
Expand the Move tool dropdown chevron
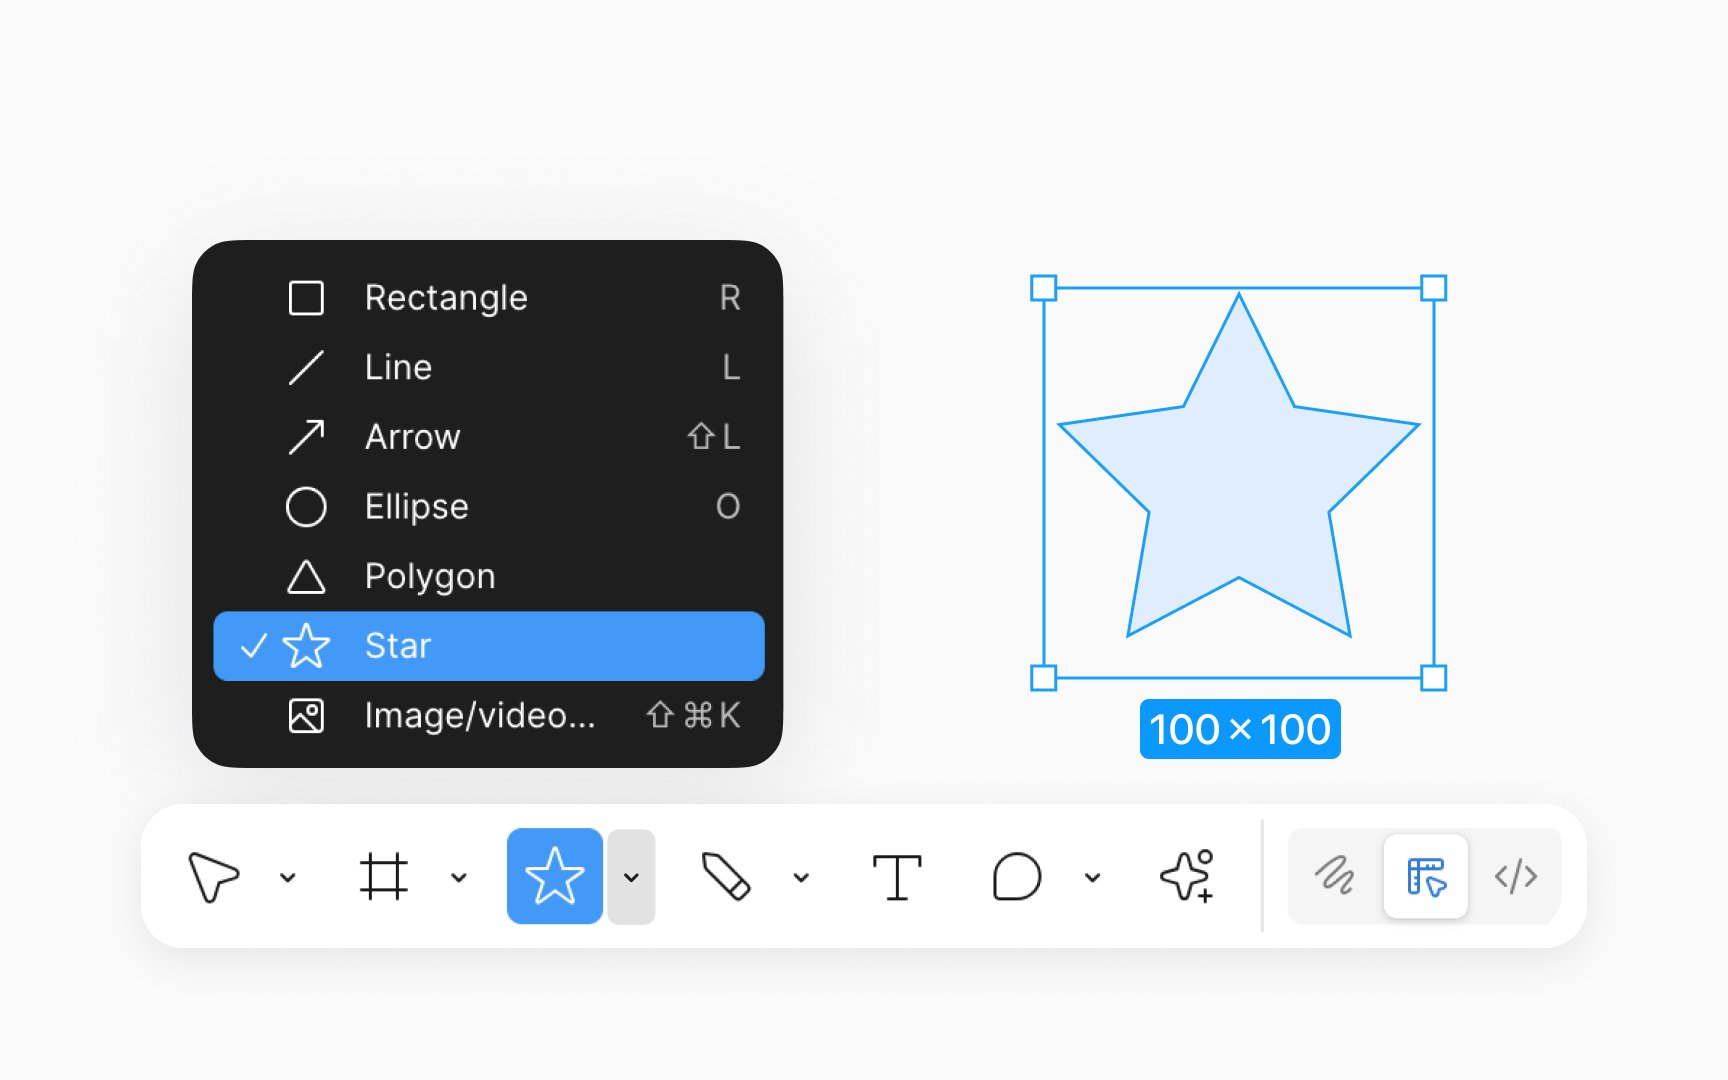(288, 878)
